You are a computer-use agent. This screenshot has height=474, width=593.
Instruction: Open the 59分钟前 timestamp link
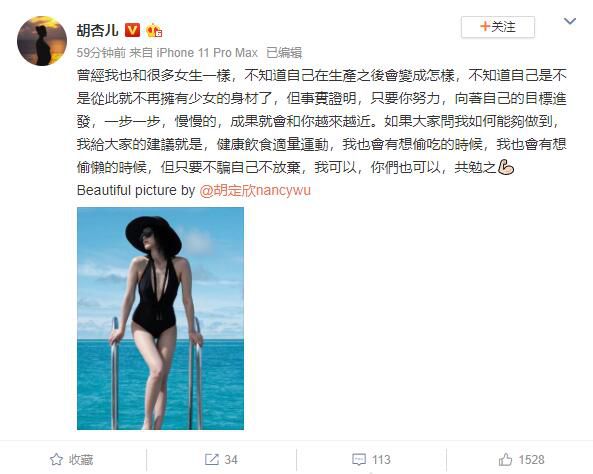coord(101,53)
